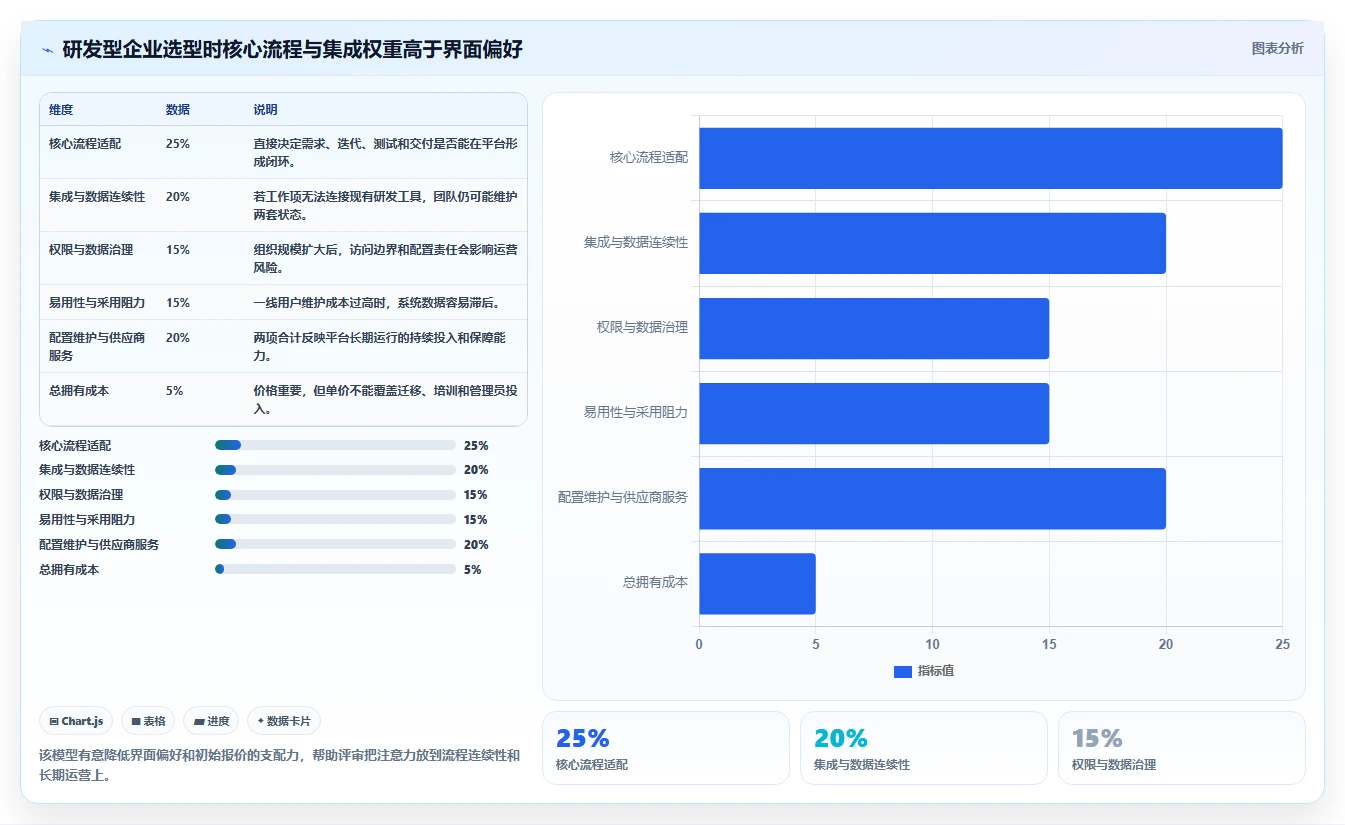
Task: Click the lightning icon beside the title
Action: (x=48, y=50)
